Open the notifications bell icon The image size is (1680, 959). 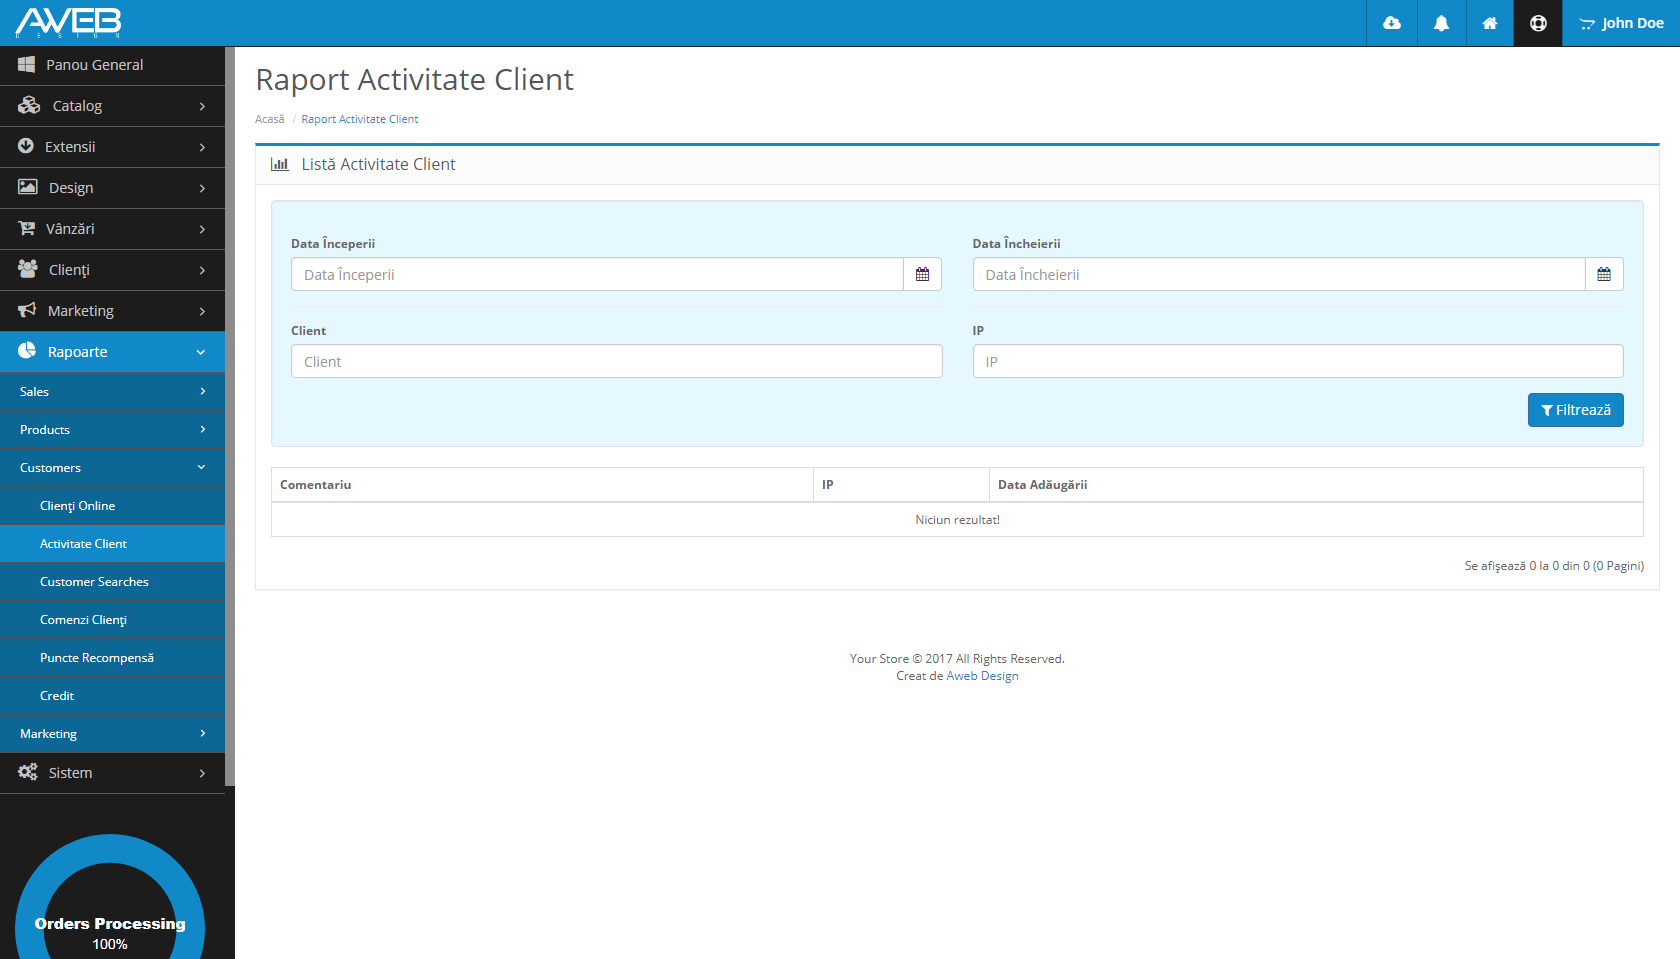pos(1441,23)
